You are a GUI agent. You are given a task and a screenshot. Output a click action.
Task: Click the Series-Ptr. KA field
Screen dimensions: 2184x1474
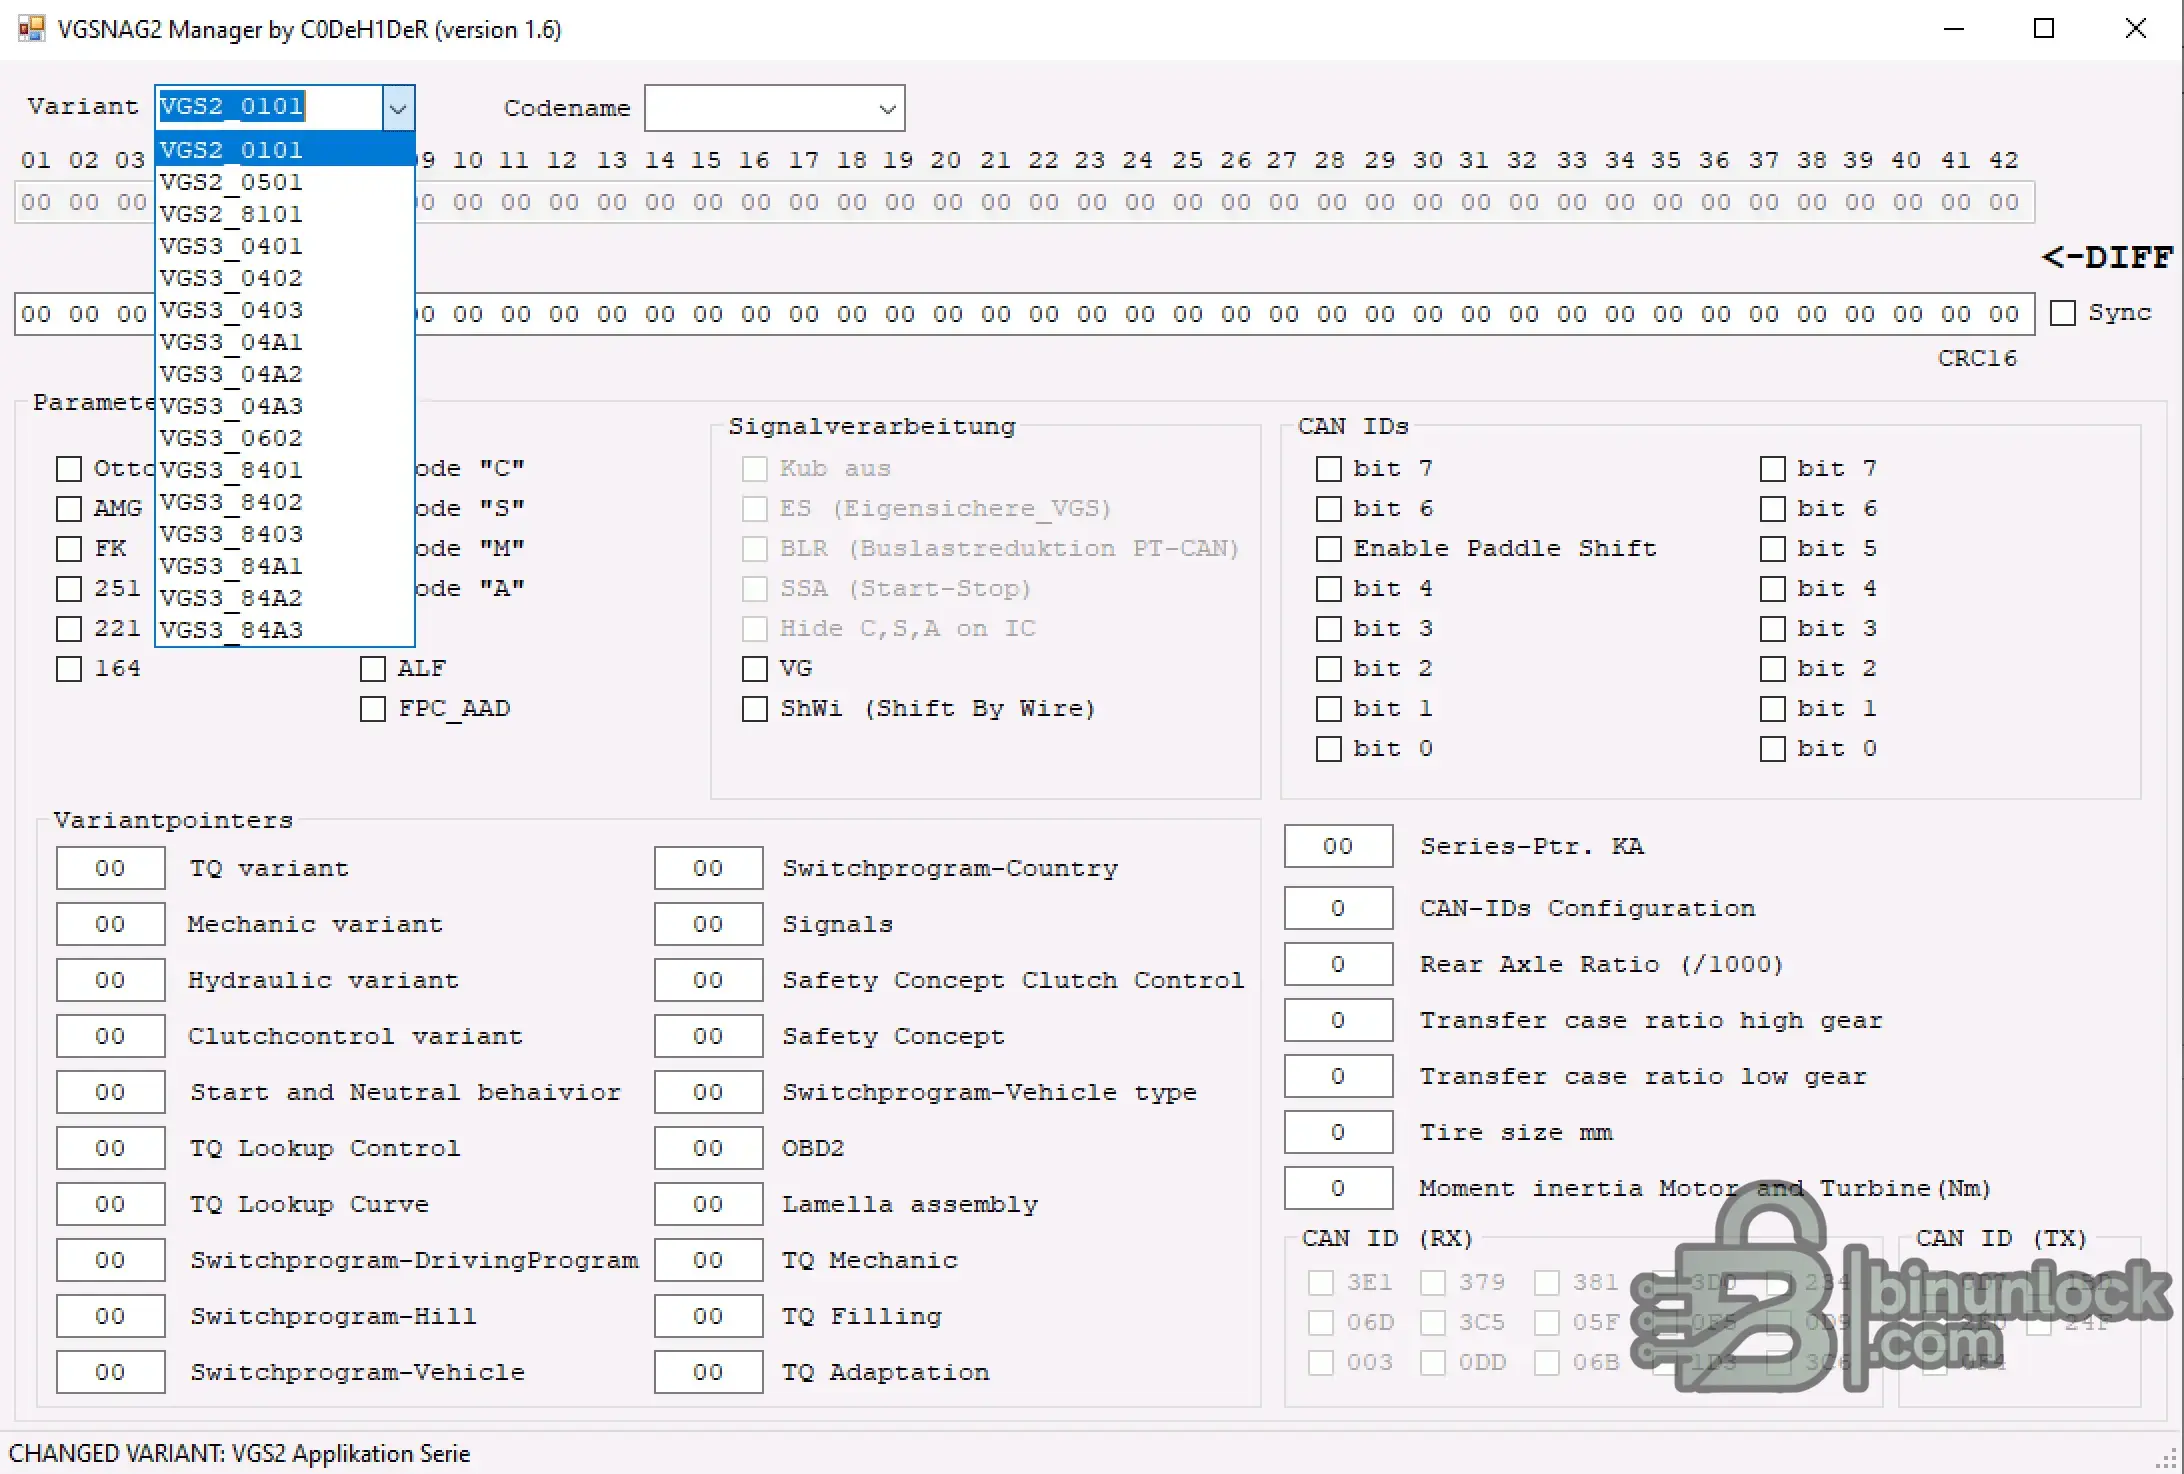click(1339, 846)
